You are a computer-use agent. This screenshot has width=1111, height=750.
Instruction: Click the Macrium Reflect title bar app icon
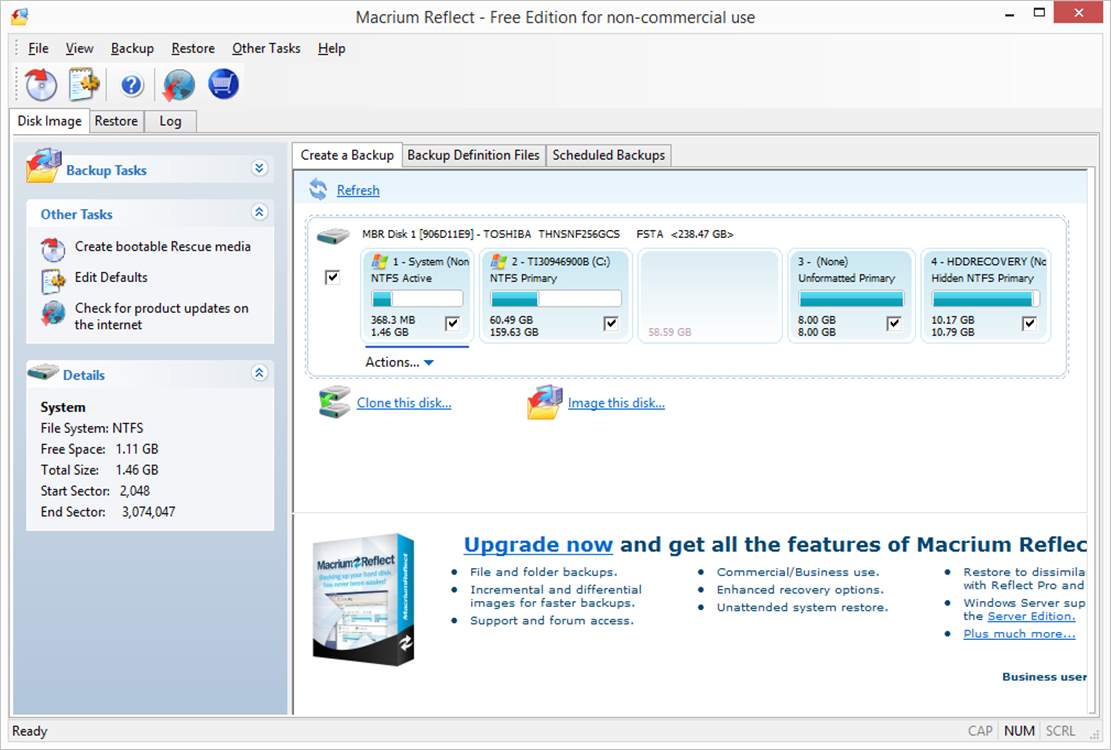(20, 16)
